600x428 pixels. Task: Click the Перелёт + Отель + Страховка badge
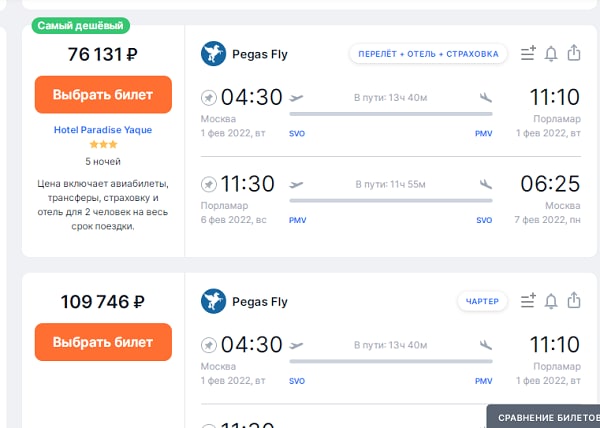click(x=428, y=54)
